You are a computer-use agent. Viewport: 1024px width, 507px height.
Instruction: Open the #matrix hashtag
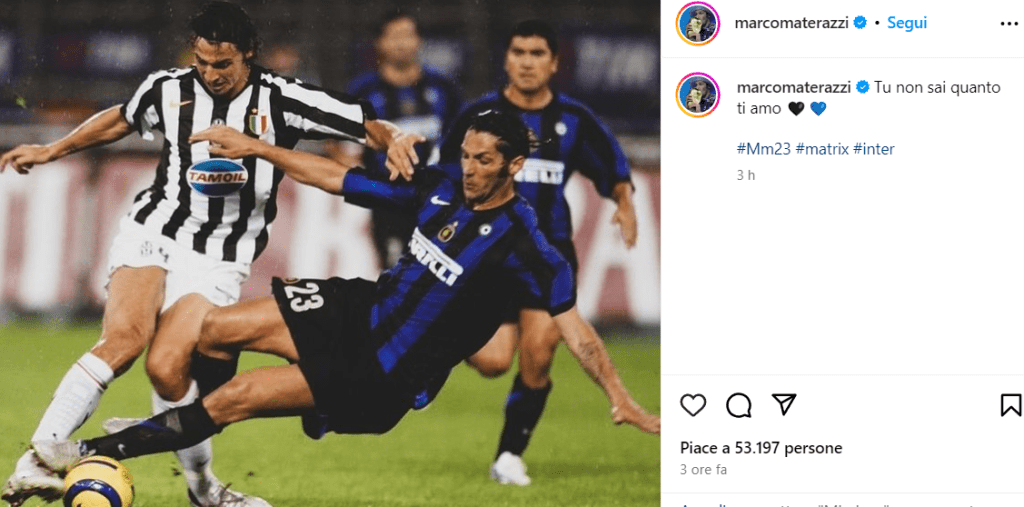point(822,149)
